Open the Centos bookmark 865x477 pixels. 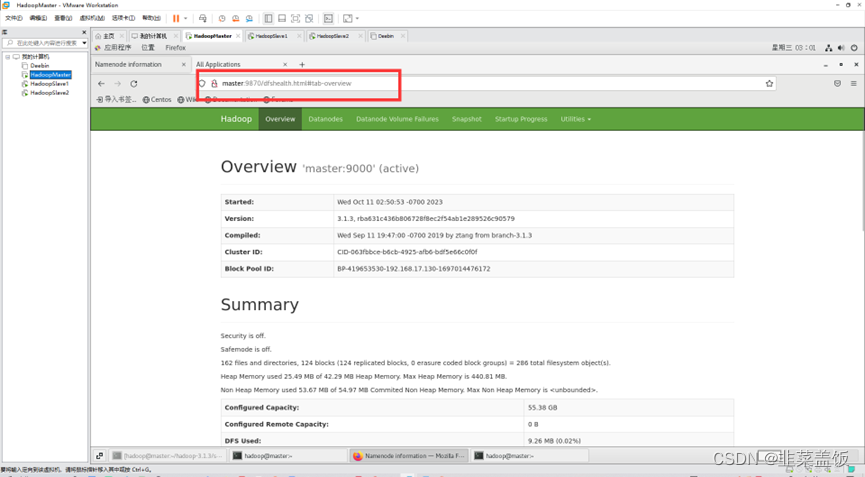(x=157, y=100)
